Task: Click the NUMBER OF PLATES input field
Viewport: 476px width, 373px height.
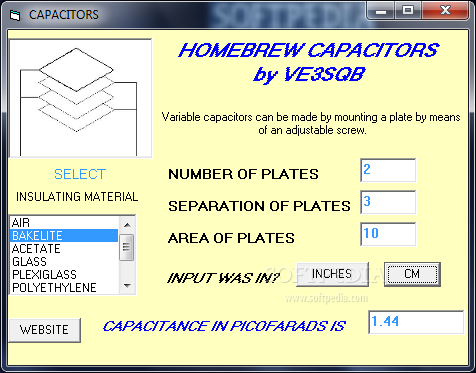Action: coord(388,170)
